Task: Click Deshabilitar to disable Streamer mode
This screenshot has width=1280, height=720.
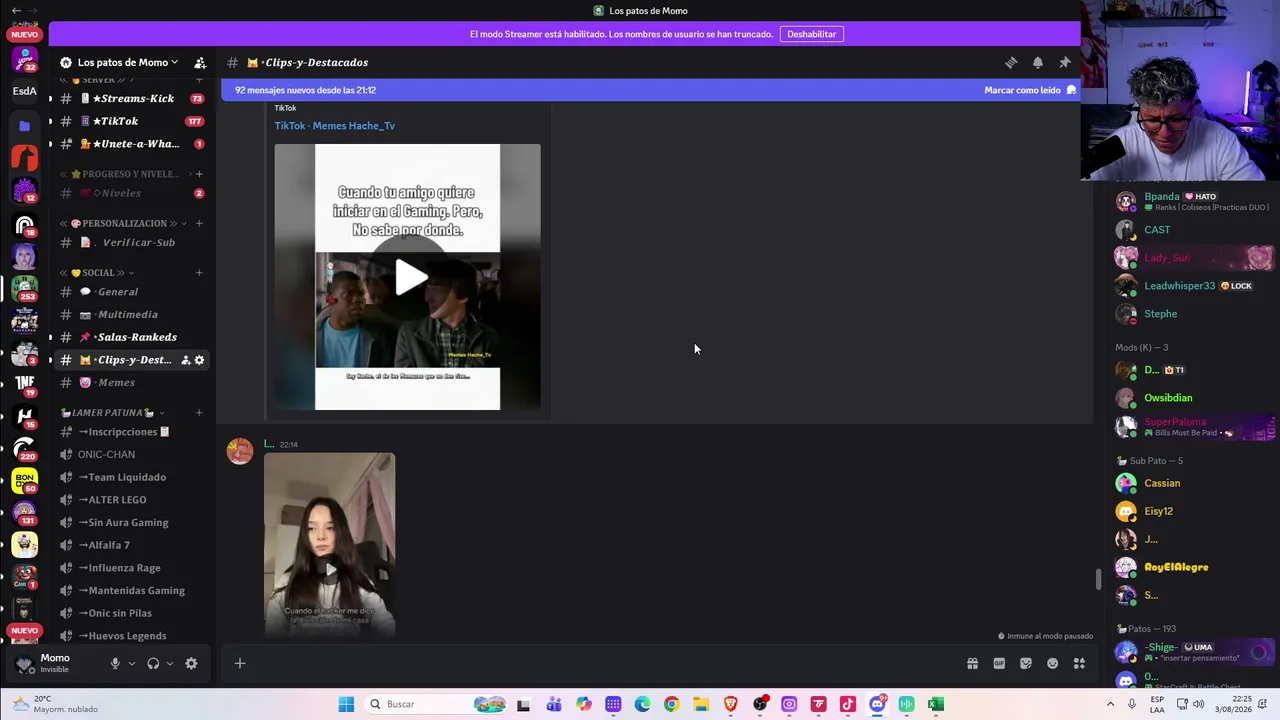Action: pyautogui.click(x=811, y=34)
